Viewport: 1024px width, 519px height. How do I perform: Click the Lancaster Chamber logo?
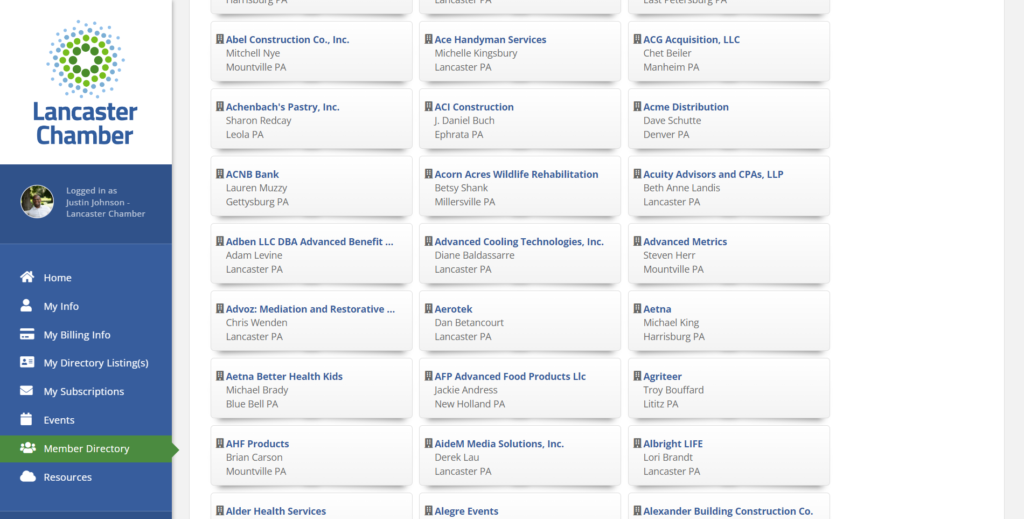pyautogui.click(x=86, y=82)
